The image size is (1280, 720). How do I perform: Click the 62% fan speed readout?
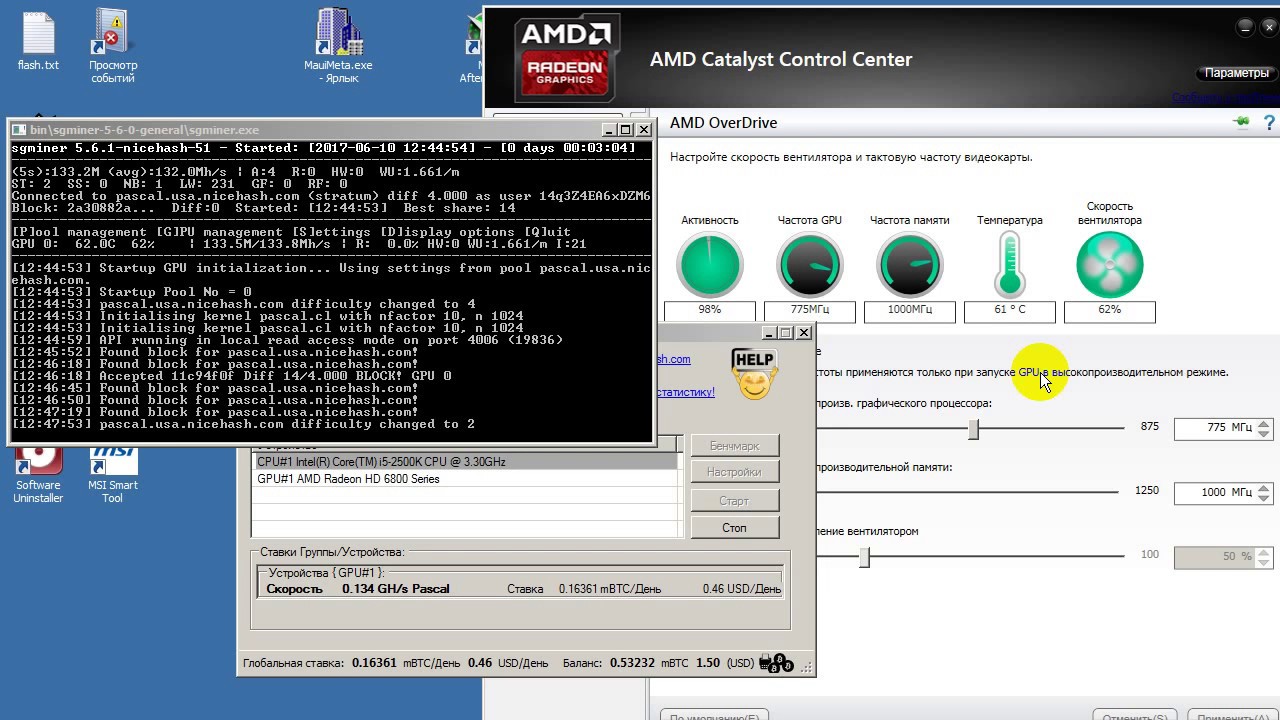coord(1109,310)
